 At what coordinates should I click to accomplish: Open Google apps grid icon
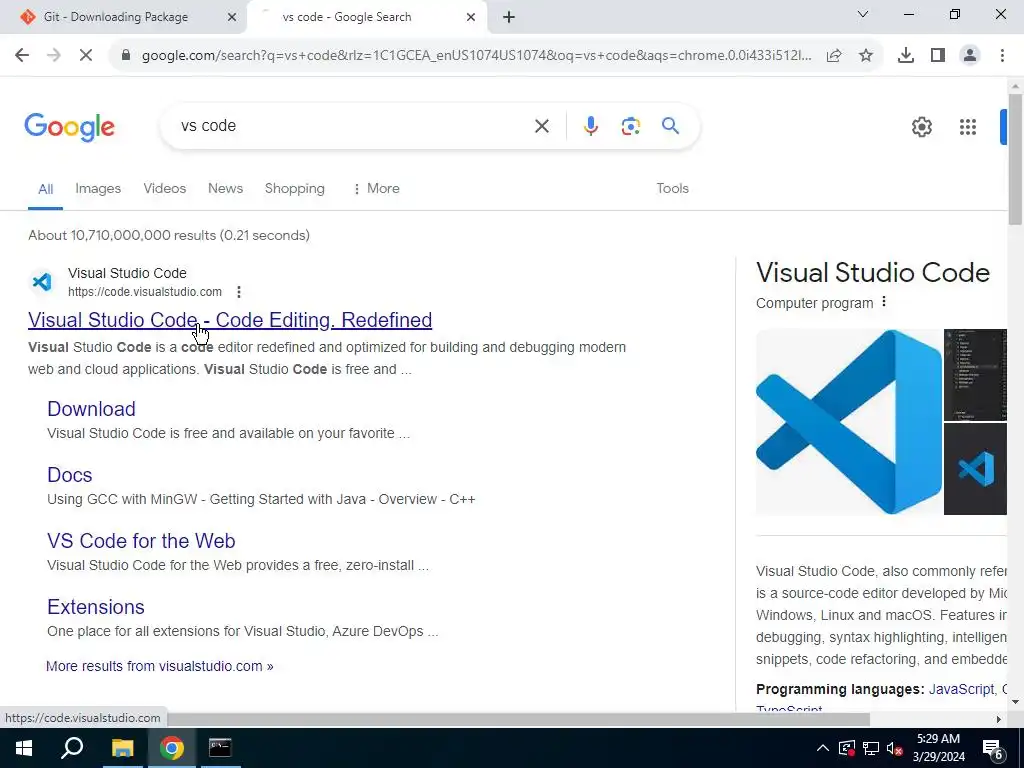[x=968, y=127]
